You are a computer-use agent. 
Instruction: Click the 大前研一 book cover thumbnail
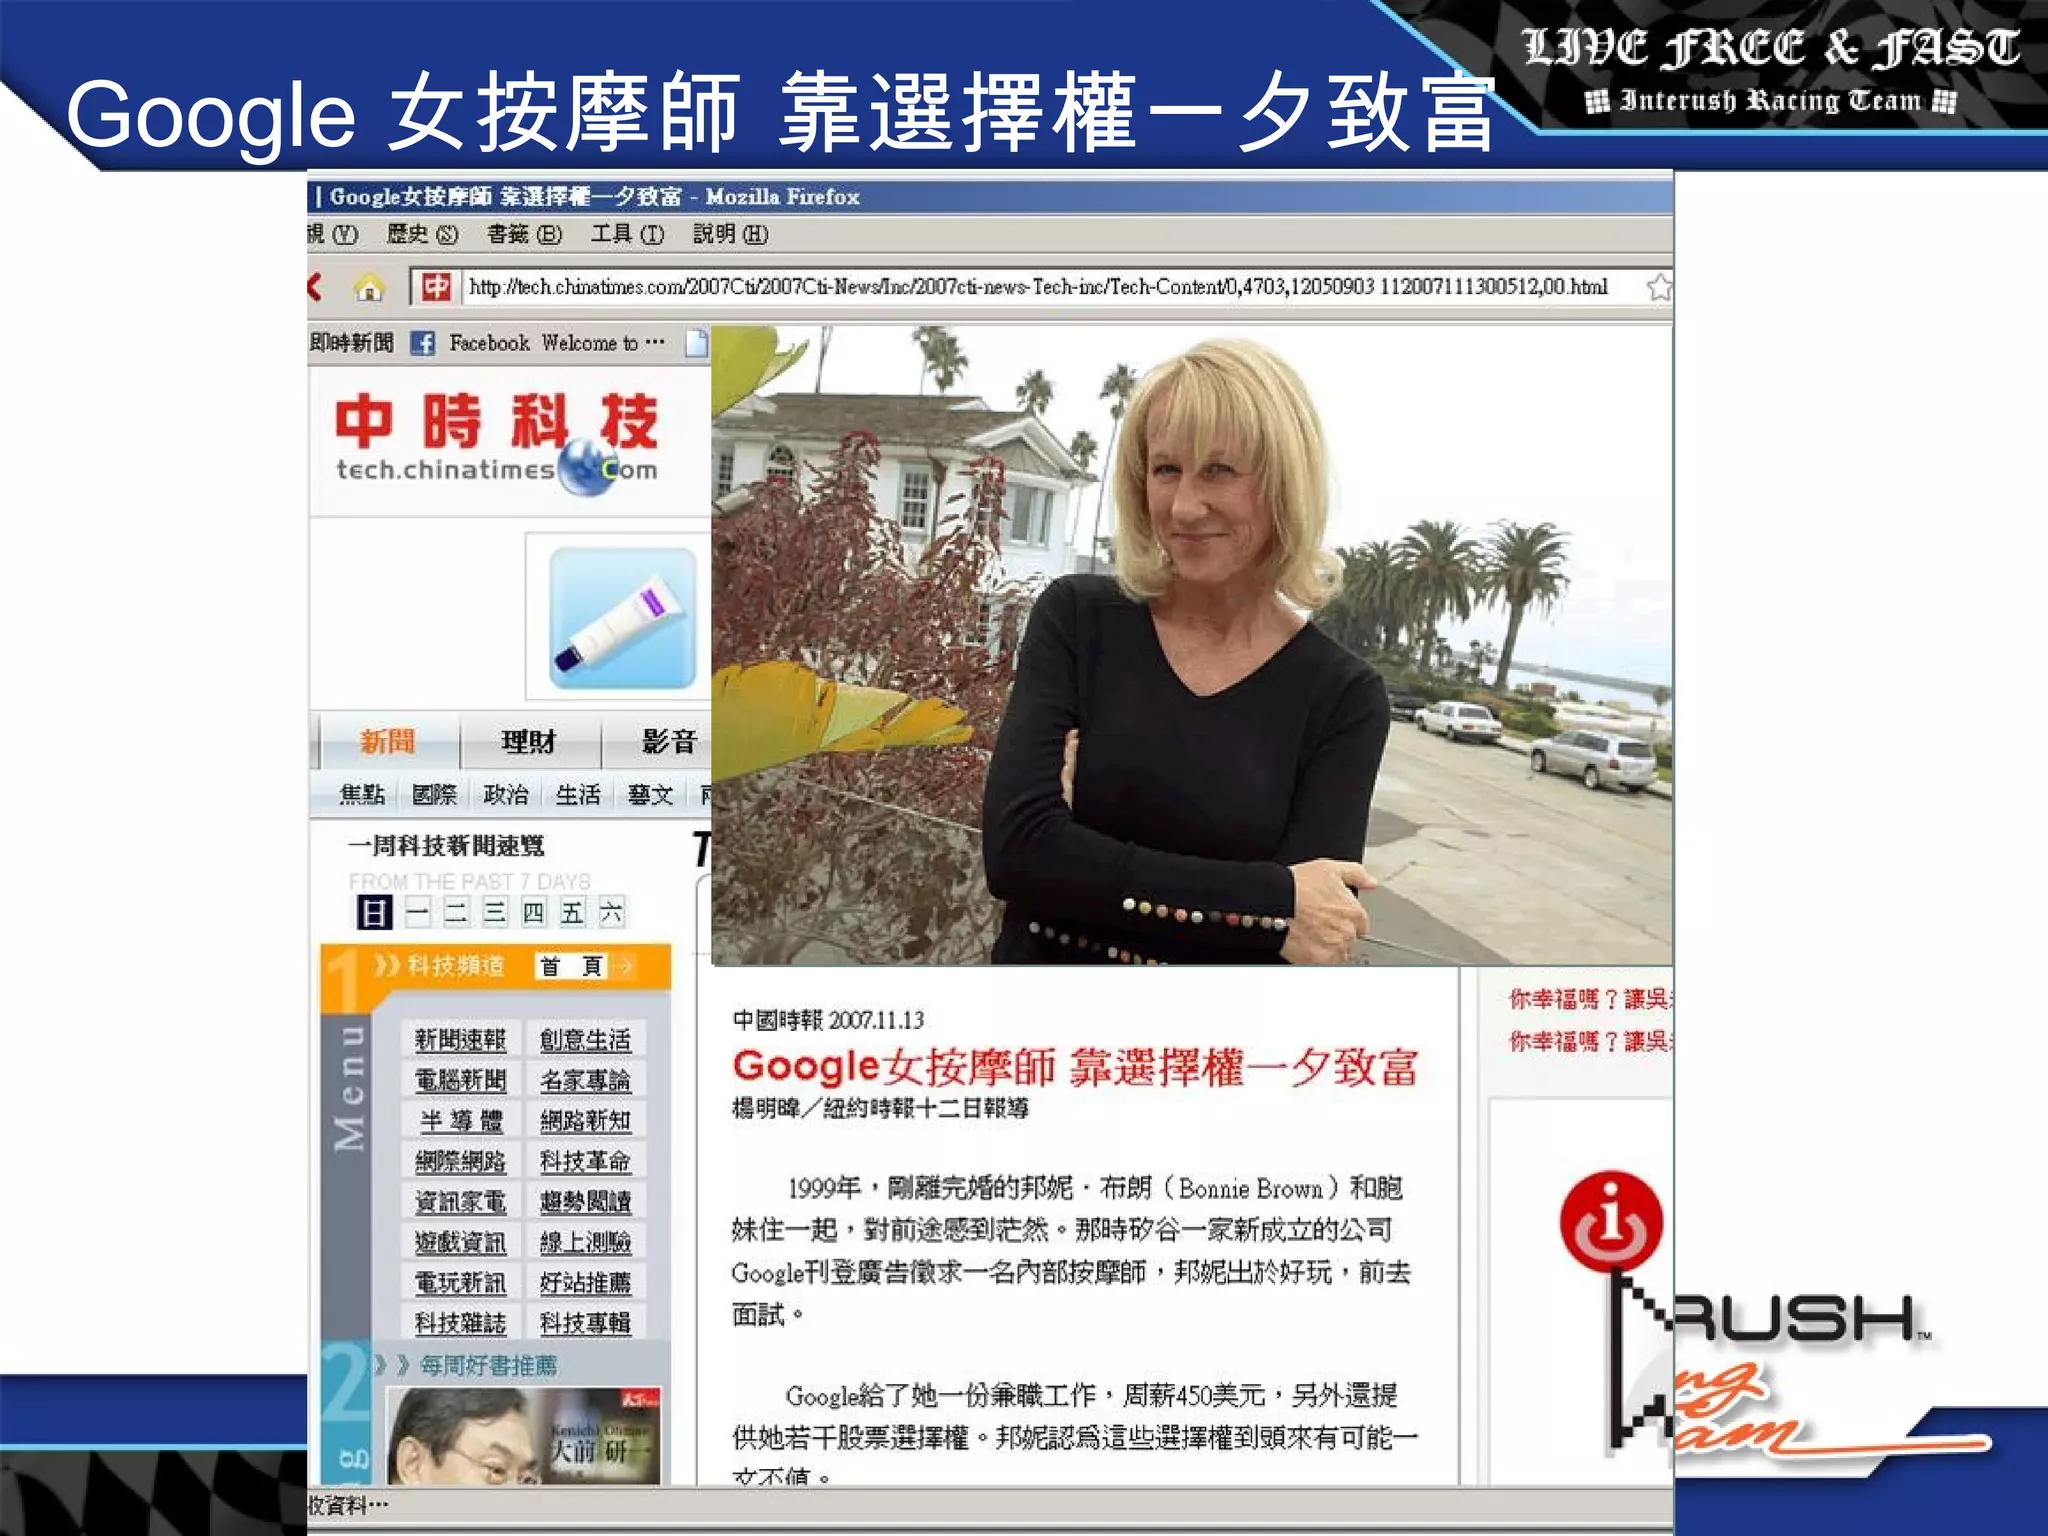(x=523, y=1436)
